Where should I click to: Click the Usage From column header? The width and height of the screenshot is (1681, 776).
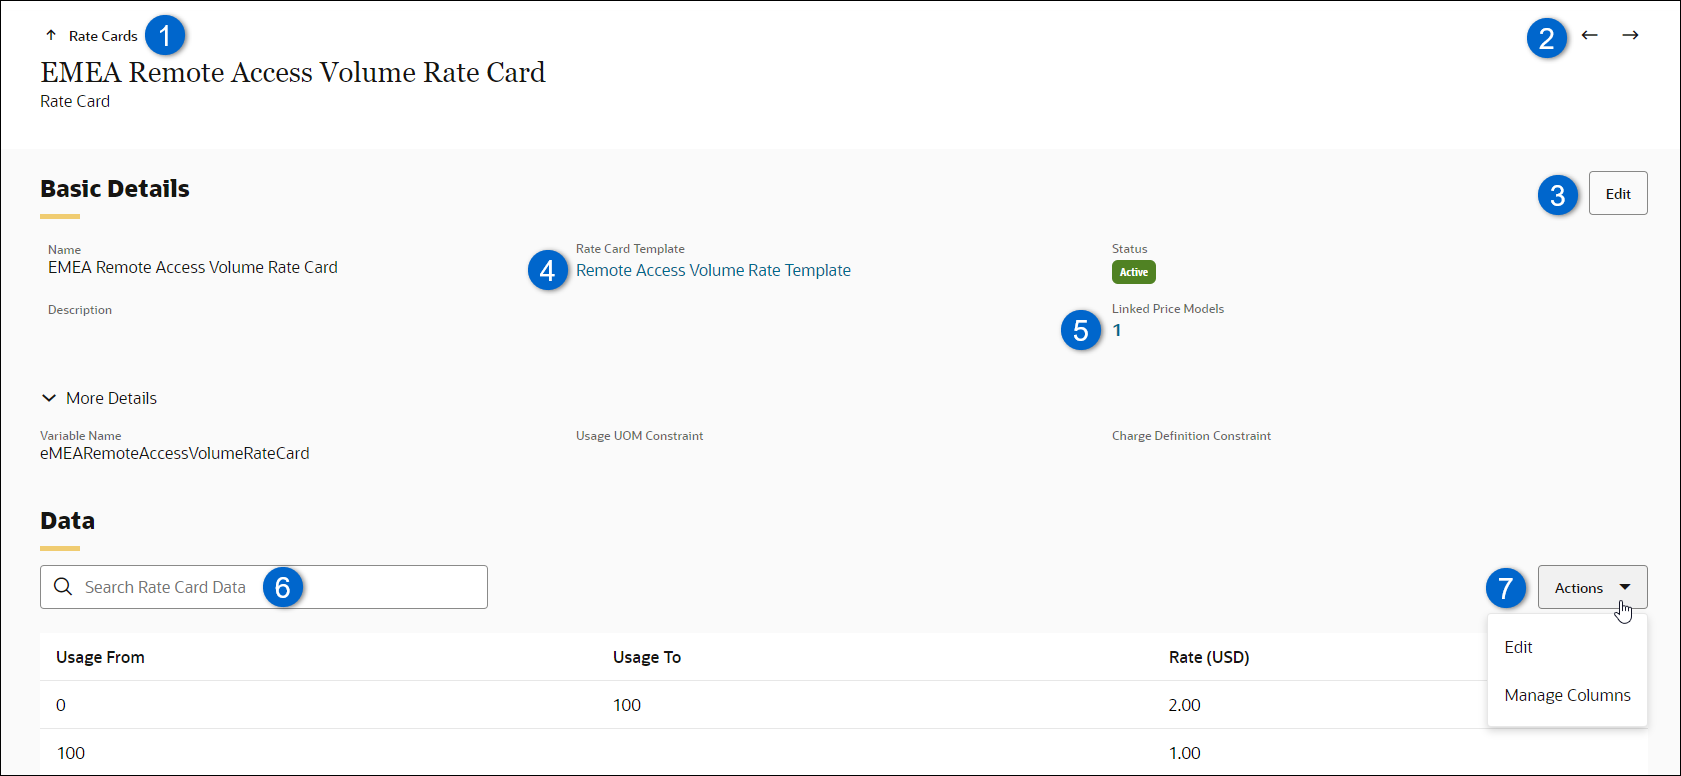coord(100,657)
